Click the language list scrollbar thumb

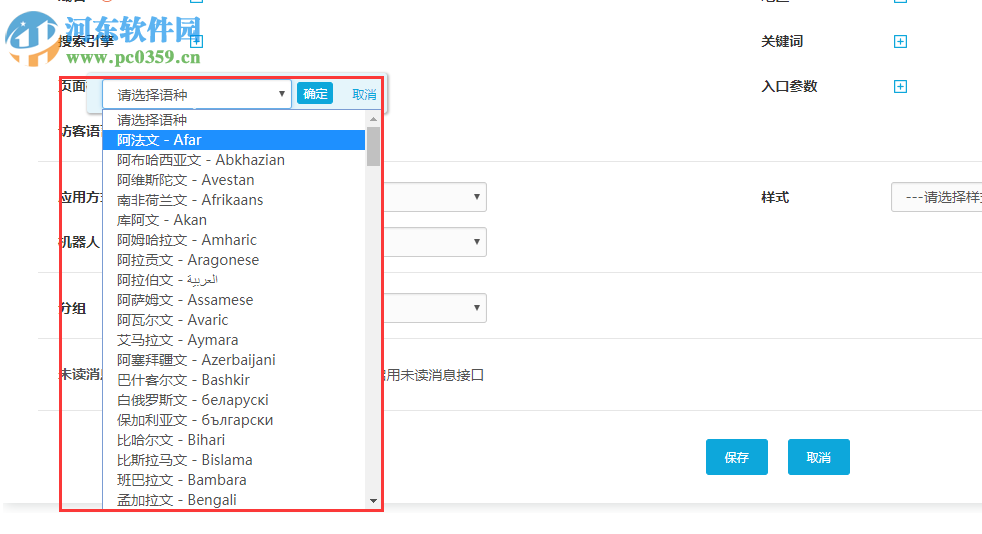[x=373, y=146]
